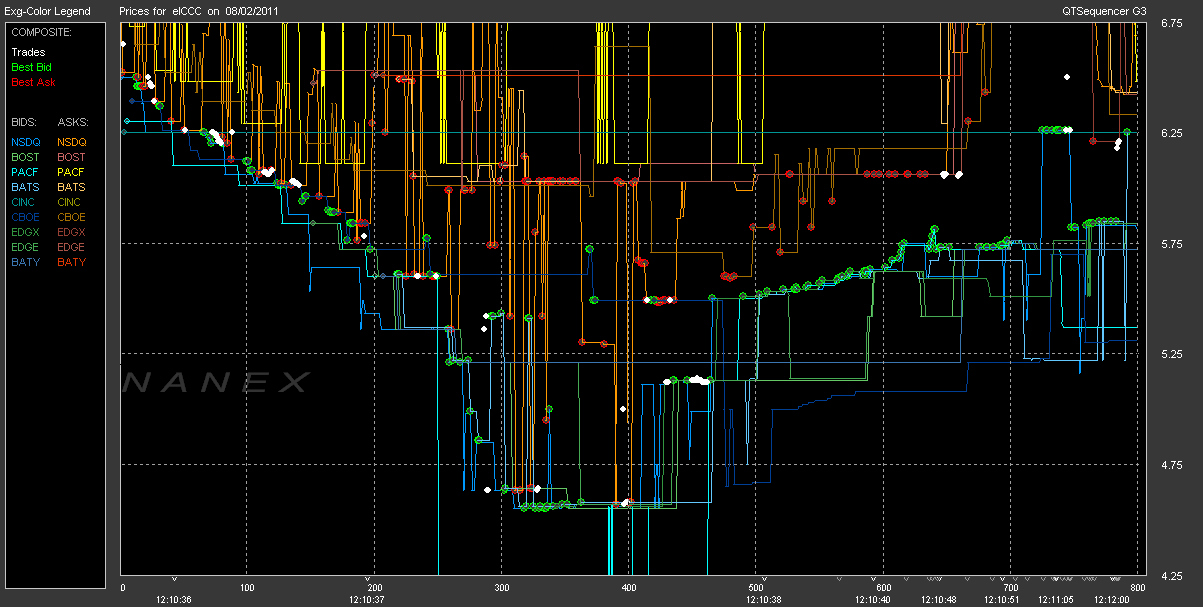This screenshot has height=607, width=1203.
Task: Click the Trades entry in the composite legend
Action: (26, 52)
